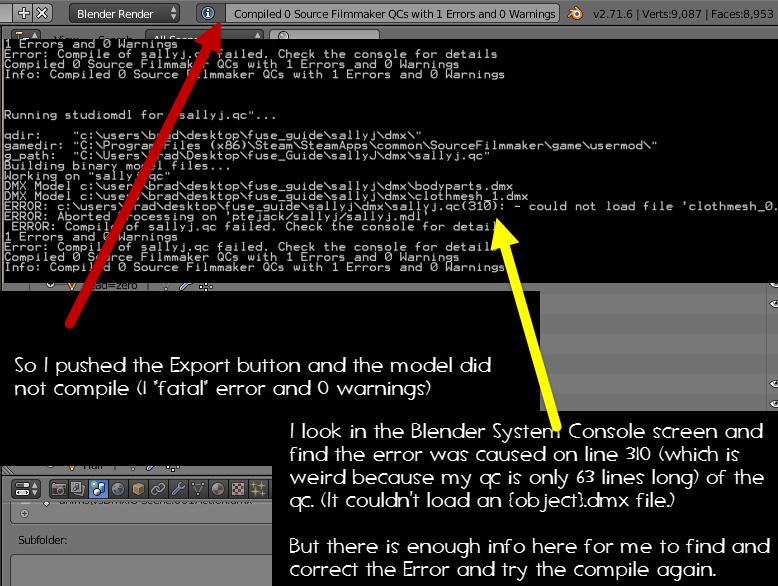This screenshot has width=778, height=586.
Task: Open the Material sphere tab
Action: coord(217,489)
